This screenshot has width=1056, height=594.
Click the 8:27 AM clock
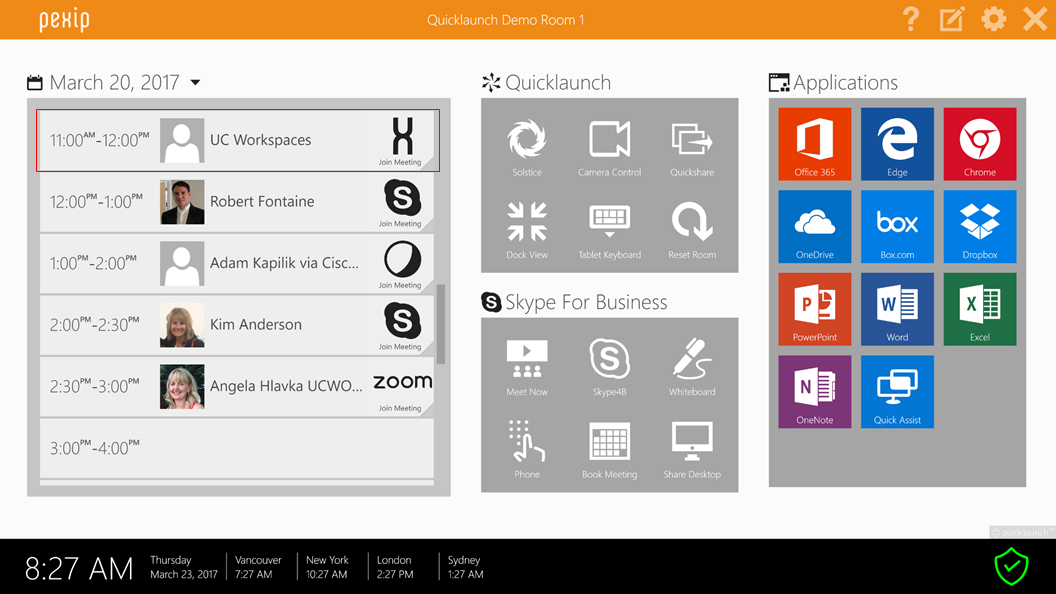pos(79,569)
